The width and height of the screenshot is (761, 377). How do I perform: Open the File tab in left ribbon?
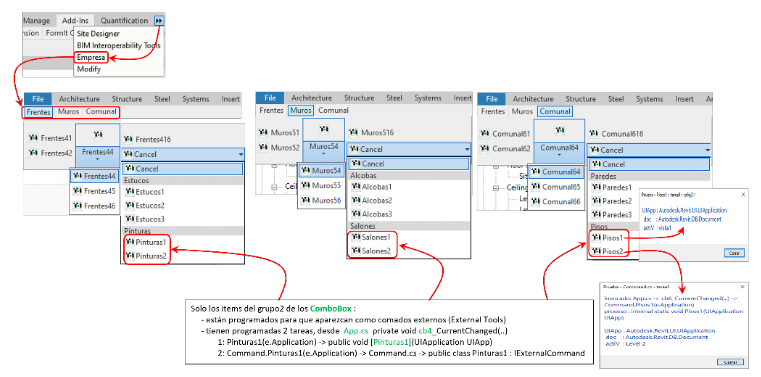tap(38, 98)
